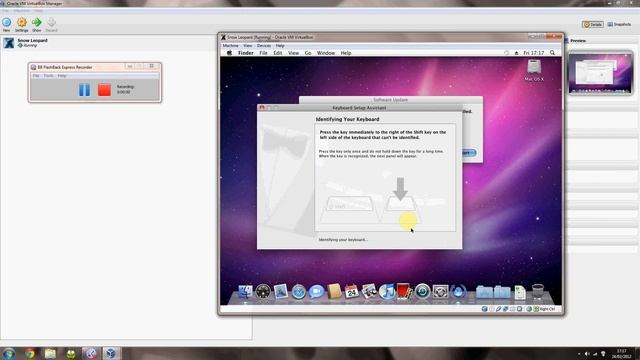The height and width of the screenshot is (360, 640).
Task: Open Address Book from the dock
Action: pyautogui.click(x=334, y=291)
